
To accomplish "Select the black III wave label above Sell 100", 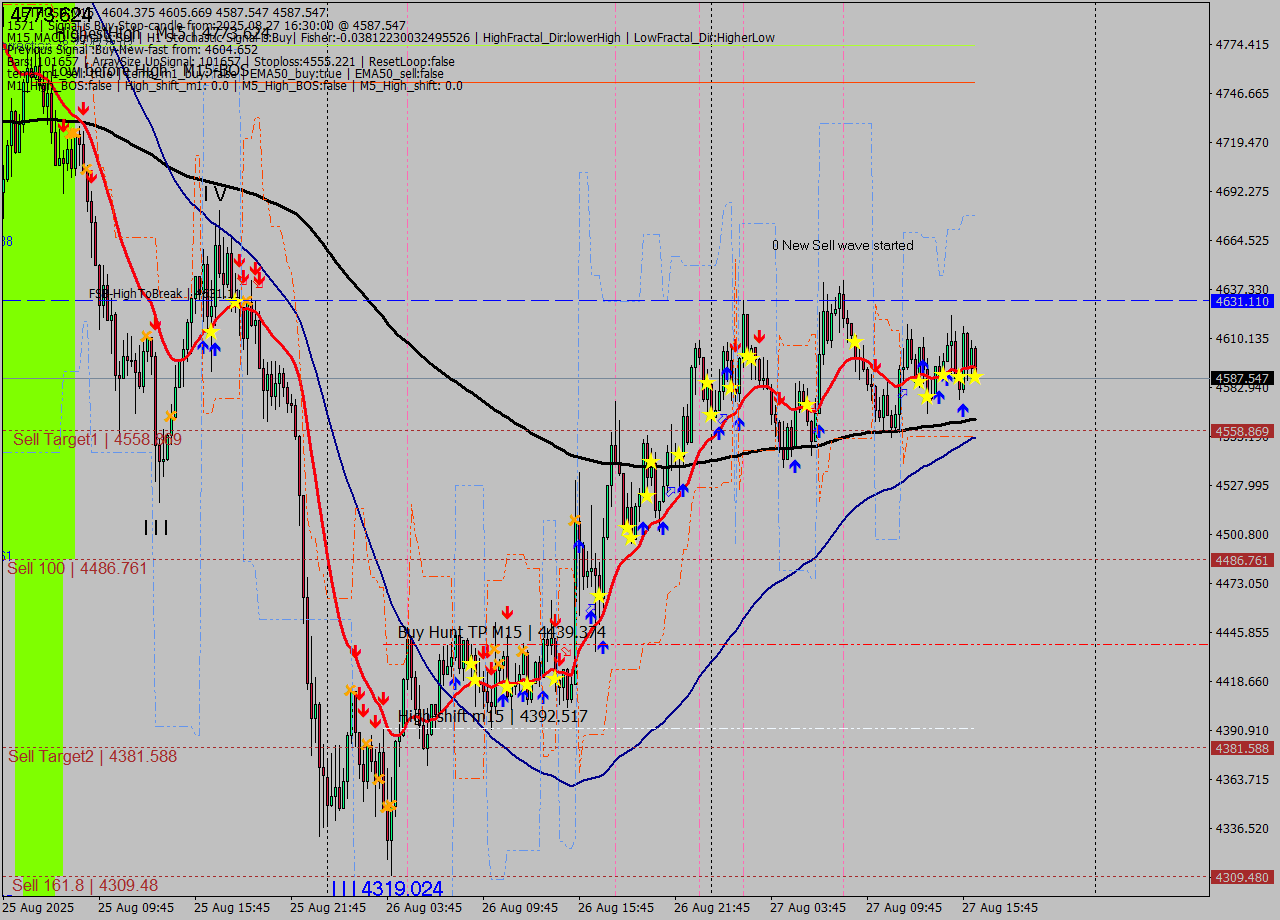I will [156, 527].
